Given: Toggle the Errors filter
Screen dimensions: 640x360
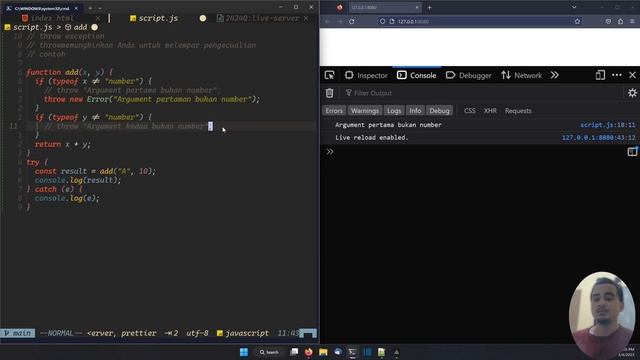Looking at the screenshot, I should click(x=334, y=111).
